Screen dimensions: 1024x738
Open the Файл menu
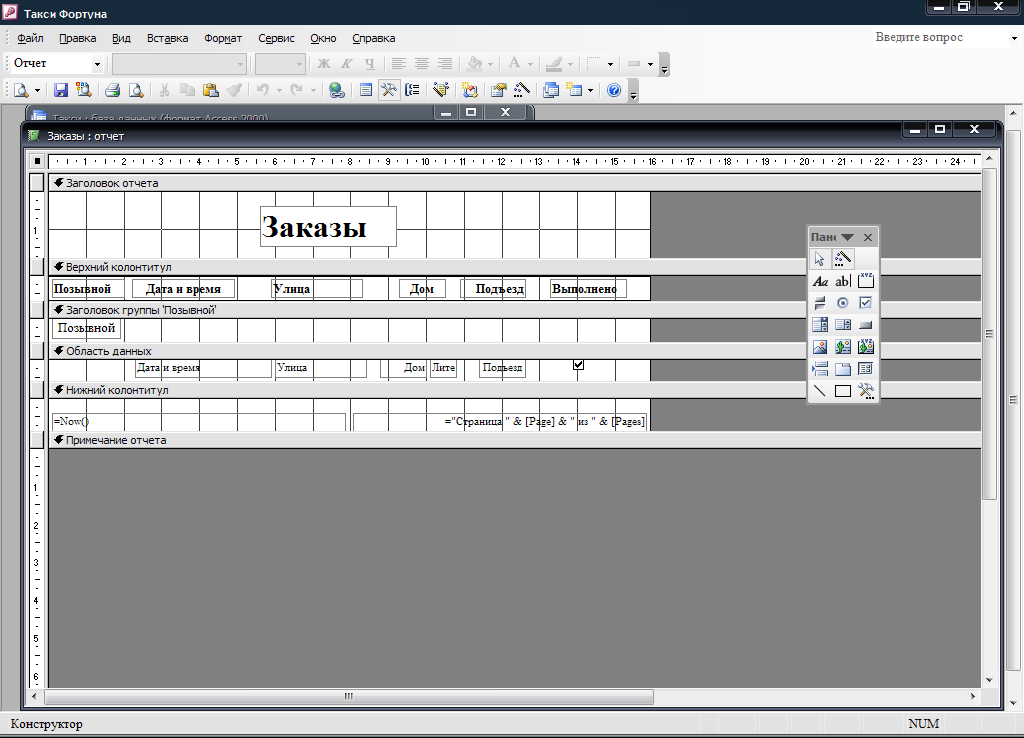point(30,38)
